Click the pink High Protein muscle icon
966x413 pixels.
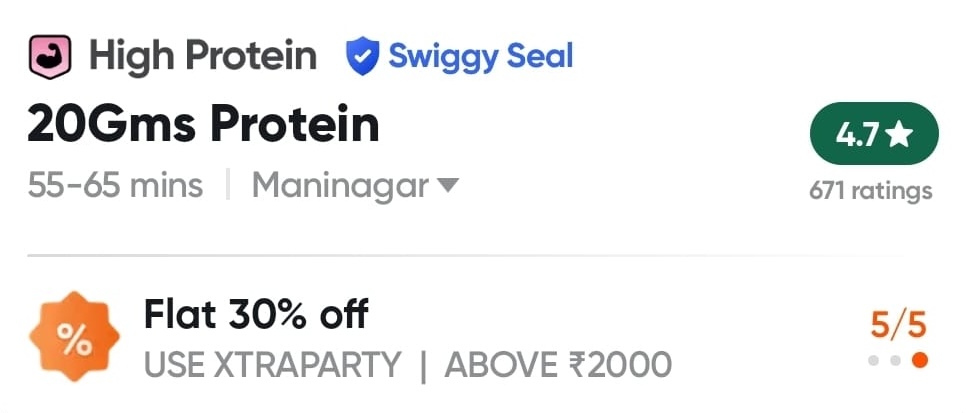pos(49,56)
